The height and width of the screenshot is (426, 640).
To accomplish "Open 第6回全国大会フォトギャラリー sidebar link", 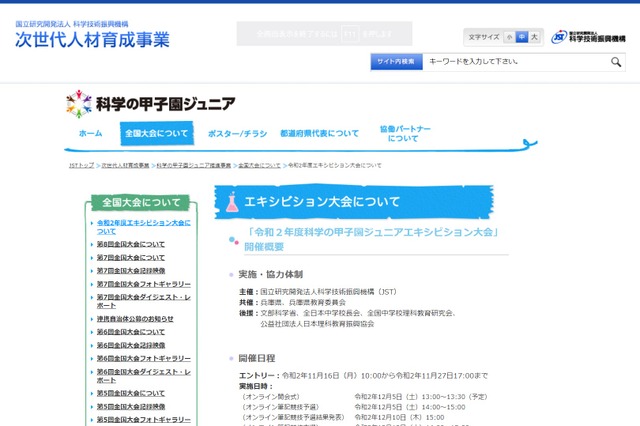I will pyautogui.click(x=143, y=358).
